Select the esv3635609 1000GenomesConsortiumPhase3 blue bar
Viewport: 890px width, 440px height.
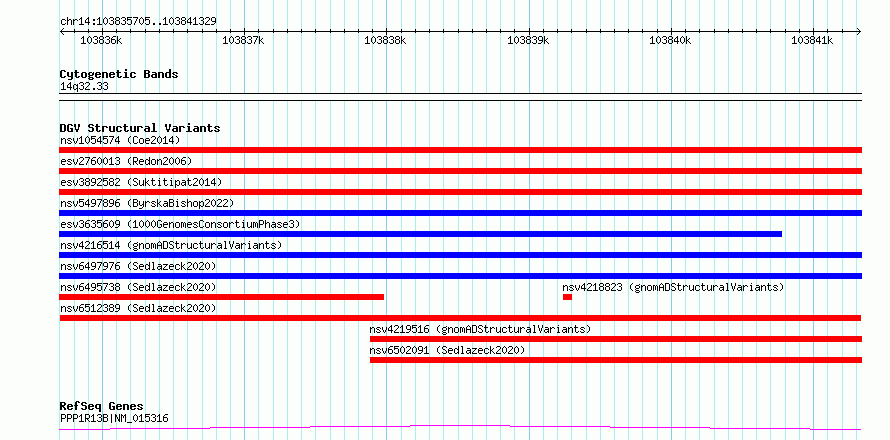click(x=421, y=234)
